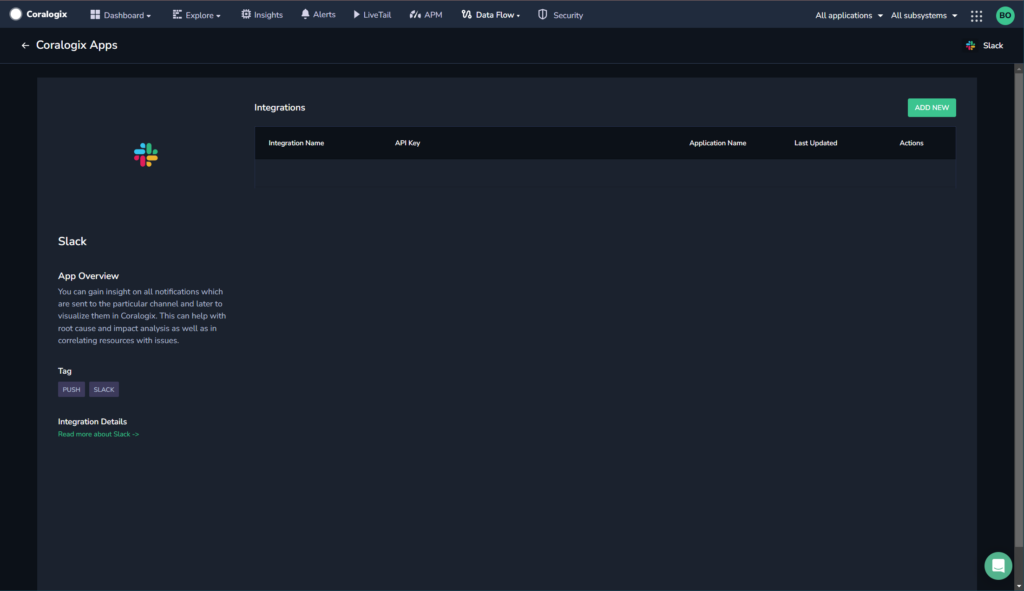The height and width of the screenshot is (591, 1024).
Task: Open the Security section
Action: pyautogui.click(x=560, y=14)
